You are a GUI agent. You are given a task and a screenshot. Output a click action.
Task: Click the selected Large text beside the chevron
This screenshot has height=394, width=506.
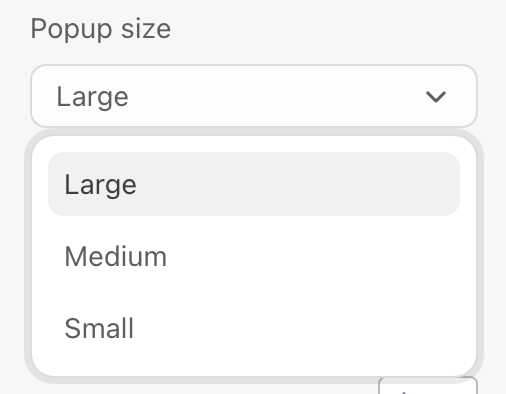pos(93,97)
